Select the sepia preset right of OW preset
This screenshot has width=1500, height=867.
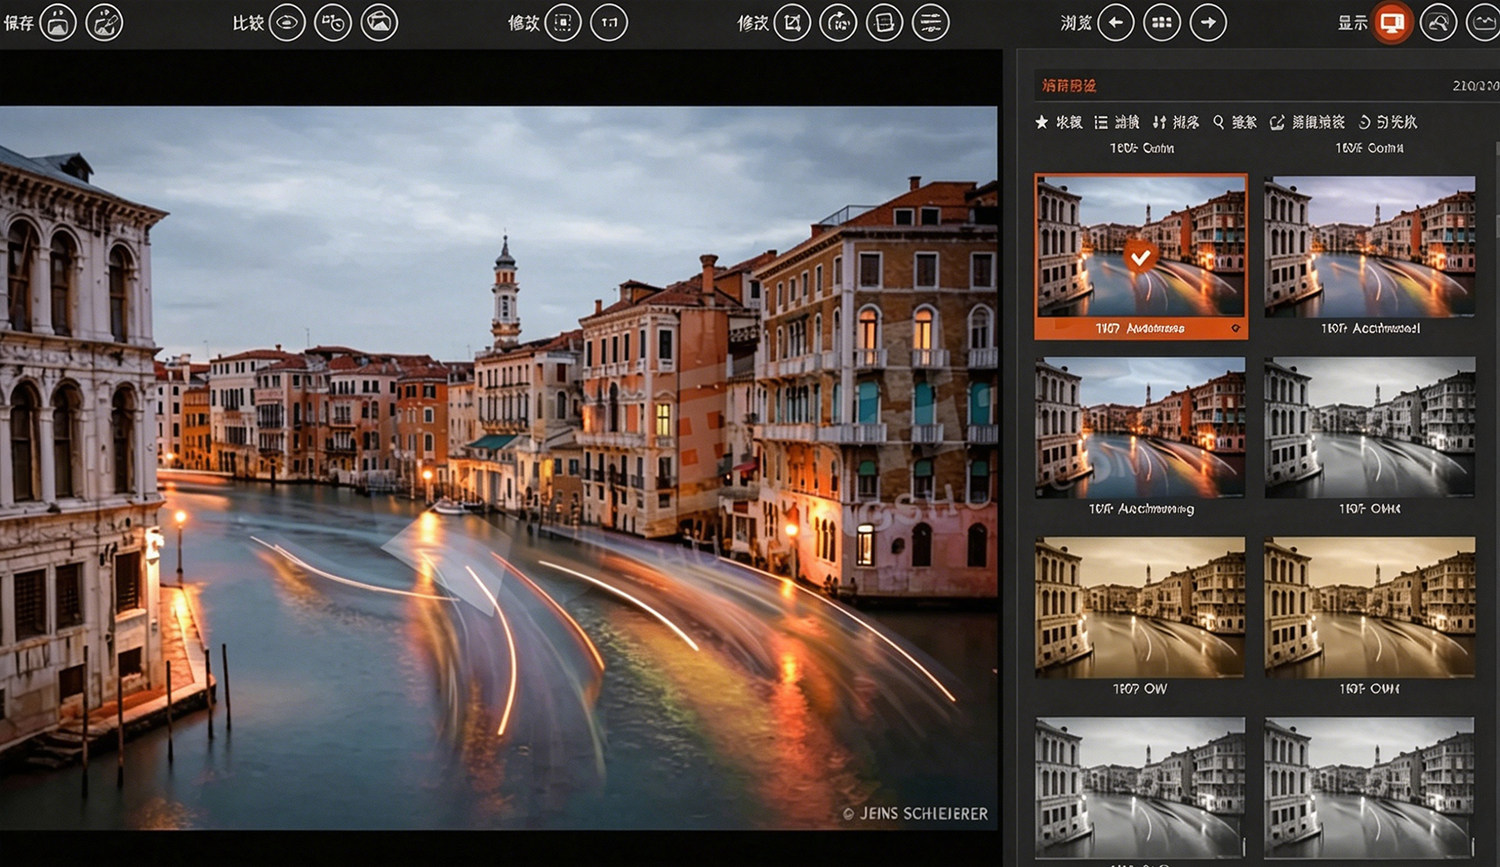1370,607
